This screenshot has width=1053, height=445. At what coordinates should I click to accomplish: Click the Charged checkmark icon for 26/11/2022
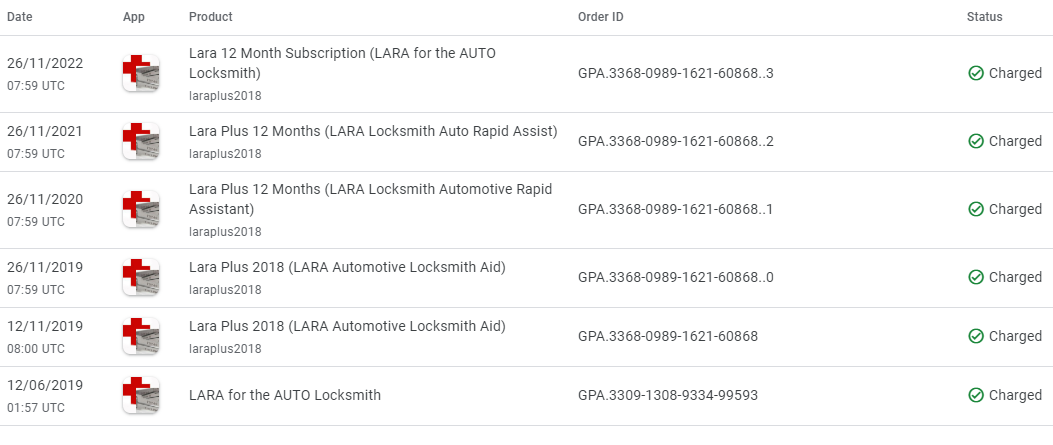(976, 73)
